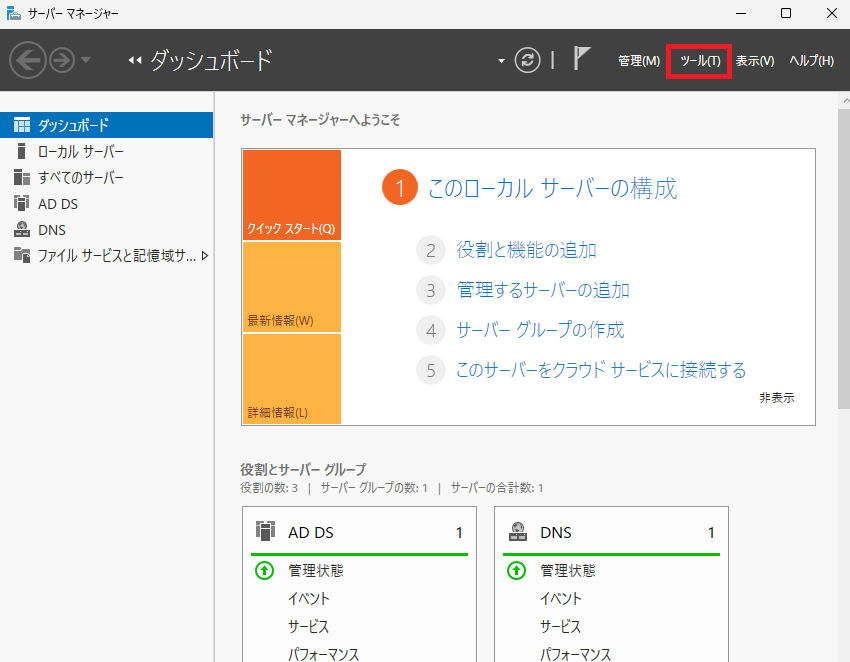The height and width of the screenshot is (662, 850).
Task: Open the Dashboard from the sidebar icon
Action: (x=22, y=124)
